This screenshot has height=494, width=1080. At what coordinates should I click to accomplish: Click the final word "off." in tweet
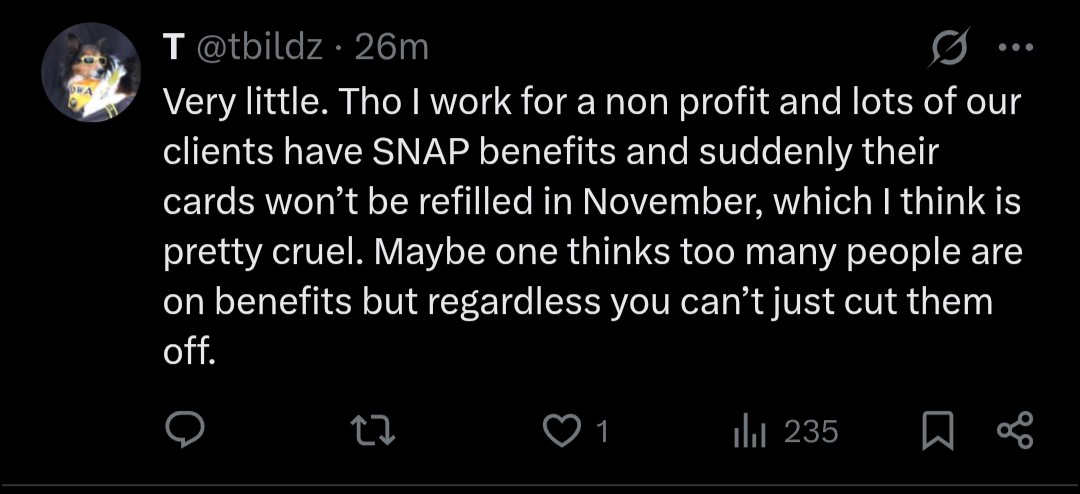pyautogui.click(x=190, y=351)
